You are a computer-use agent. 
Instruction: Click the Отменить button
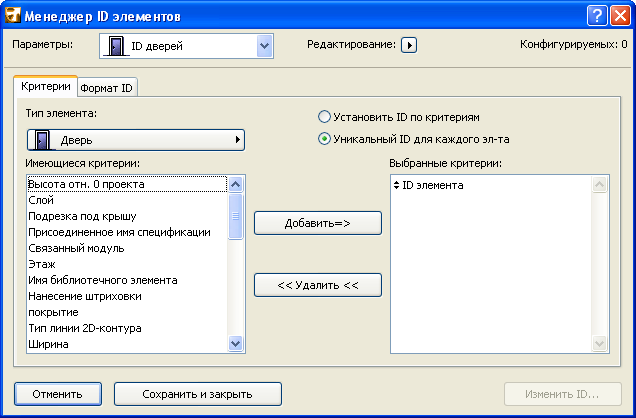tap(56, 394)
